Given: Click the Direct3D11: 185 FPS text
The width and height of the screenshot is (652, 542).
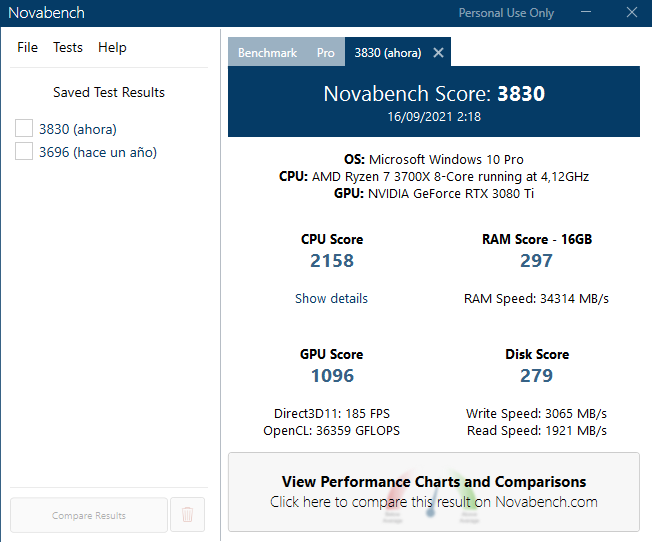Looking at the screenshot, I should (x=332, y=413).
